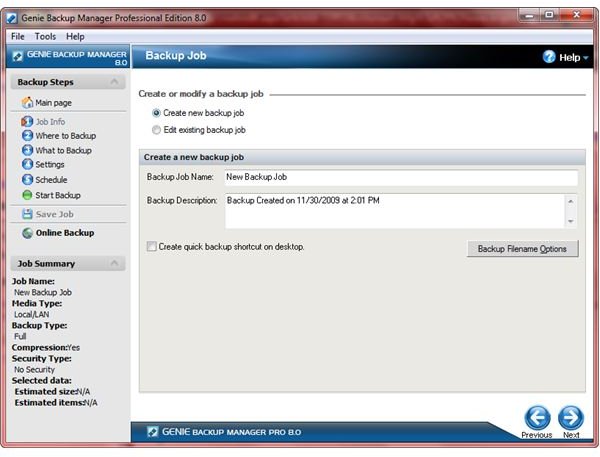Click the Next arrow icon

click(571, 418)
